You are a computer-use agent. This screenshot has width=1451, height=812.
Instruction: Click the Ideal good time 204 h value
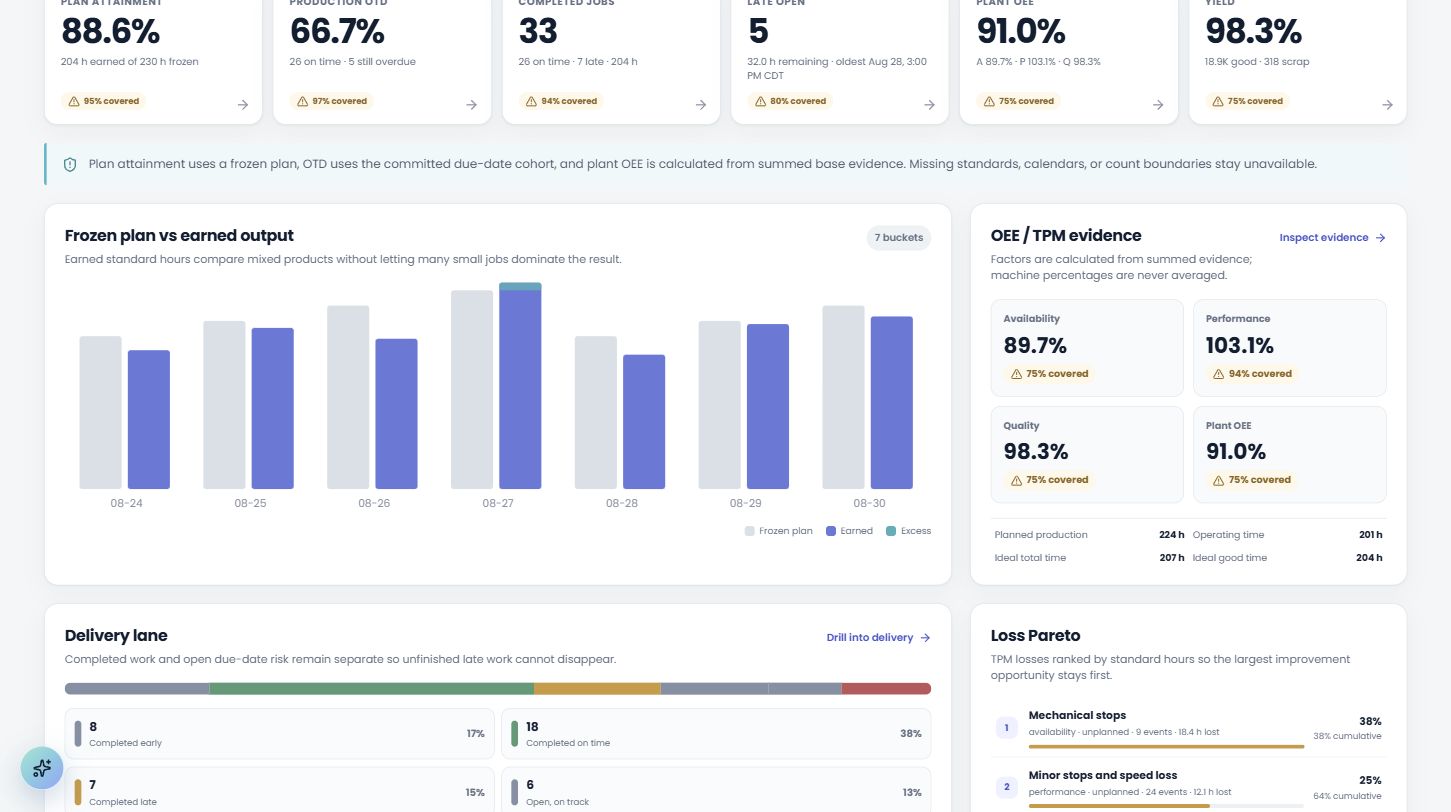[1370, 558]
